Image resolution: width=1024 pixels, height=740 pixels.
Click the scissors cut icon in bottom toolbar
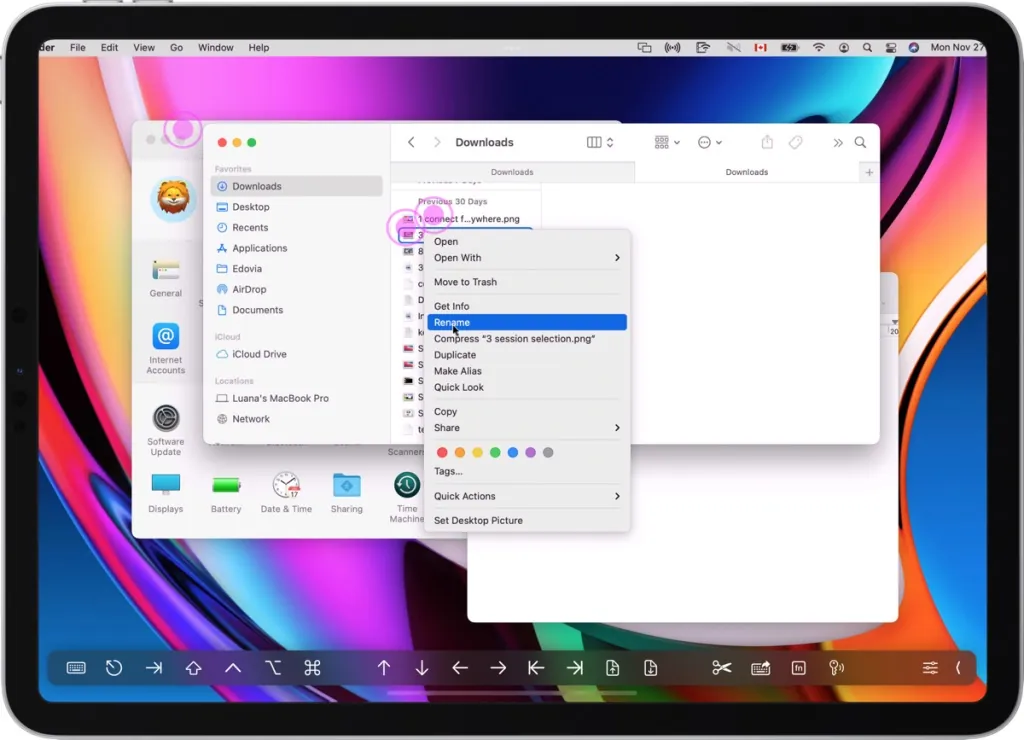tap(722, 668)
